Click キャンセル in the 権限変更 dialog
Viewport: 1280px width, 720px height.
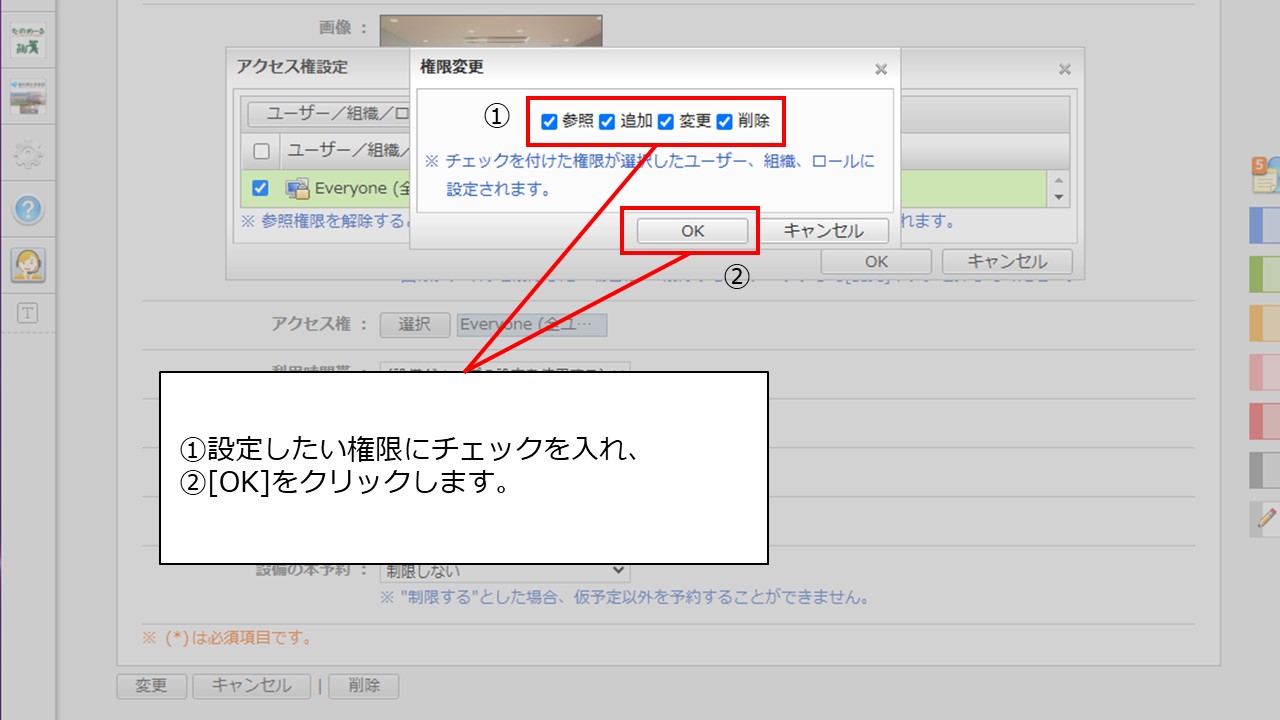823,231
